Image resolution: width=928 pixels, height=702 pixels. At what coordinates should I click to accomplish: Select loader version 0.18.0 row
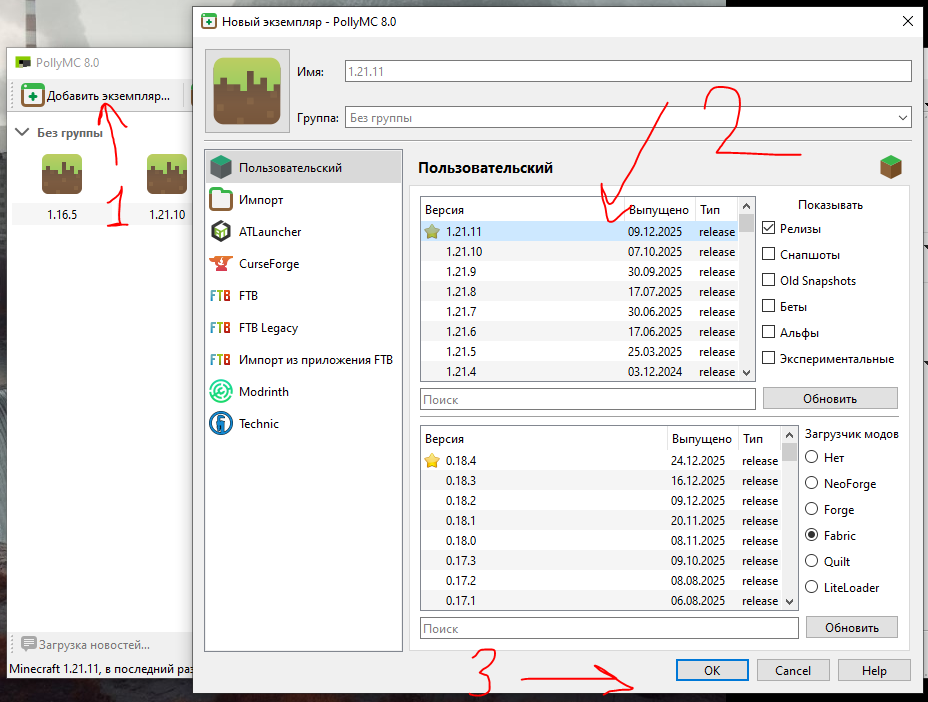601,540
